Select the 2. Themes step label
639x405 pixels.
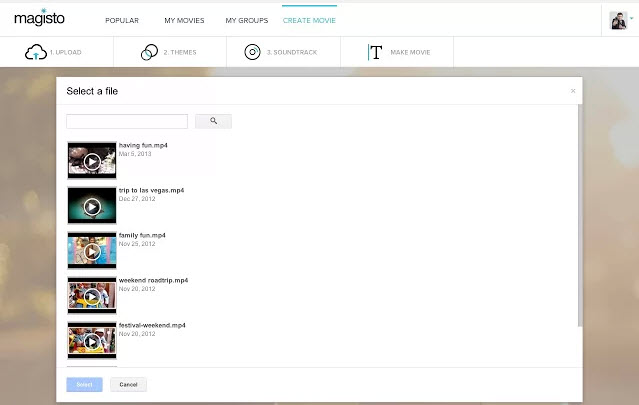[180, 52]
